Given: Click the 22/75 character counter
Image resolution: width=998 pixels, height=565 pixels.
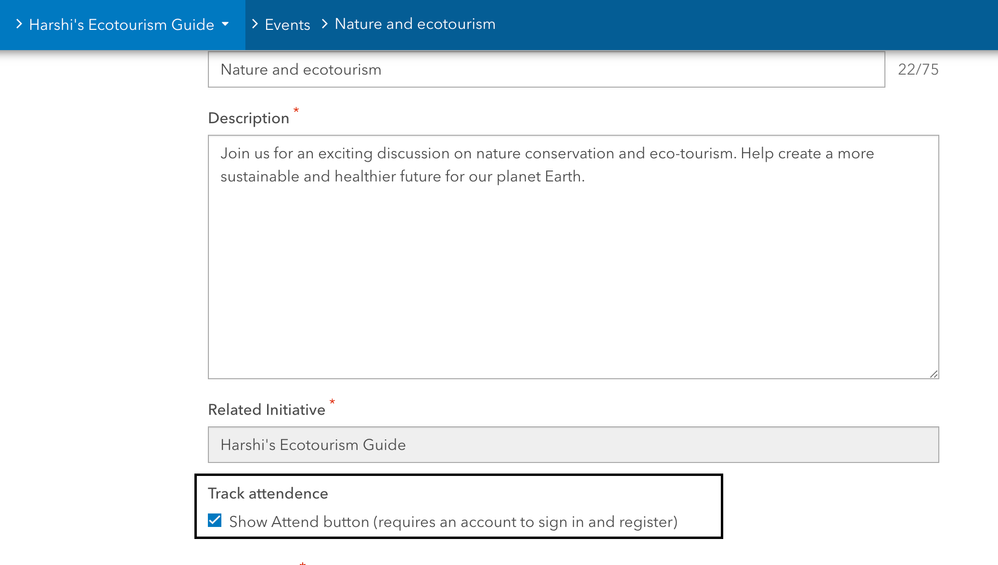Looking at the screenshot, I should pyautogui.click(x=918, y=70).
